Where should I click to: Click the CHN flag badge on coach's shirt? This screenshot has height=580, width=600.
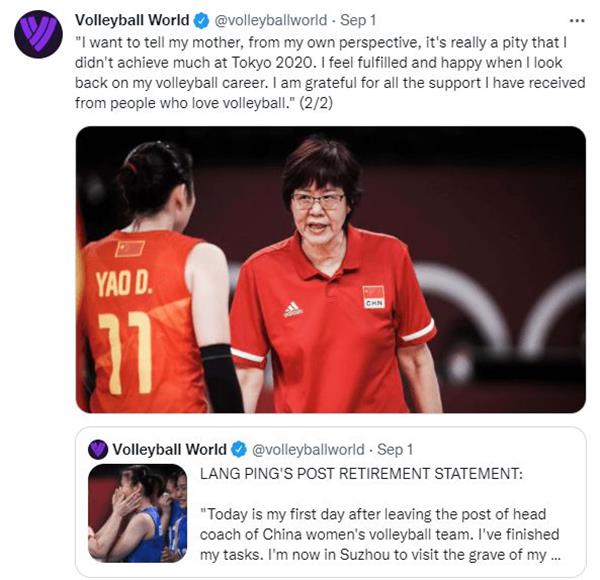pyautogui.click(x=373, y=297)
